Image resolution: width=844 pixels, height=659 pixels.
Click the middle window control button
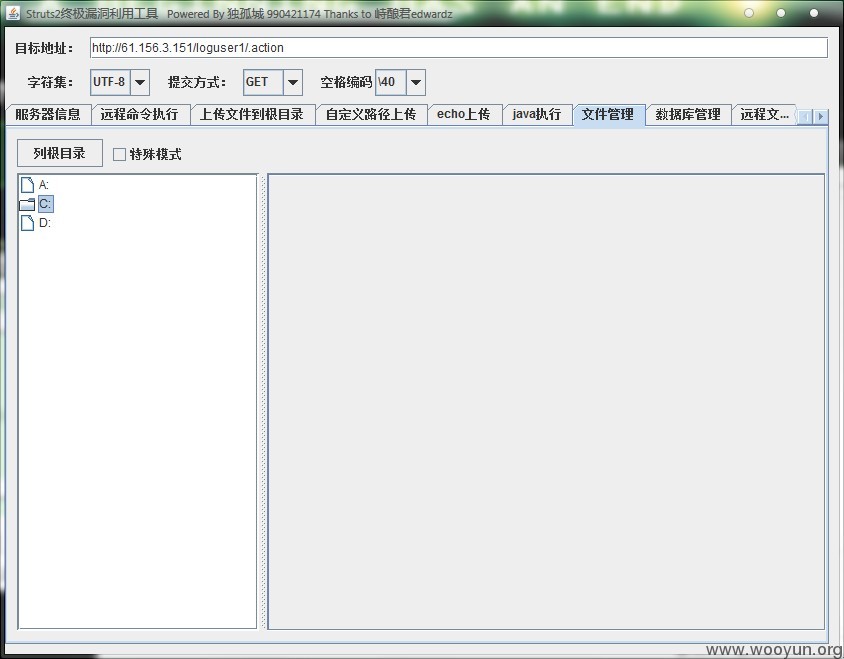coord(781,13)
